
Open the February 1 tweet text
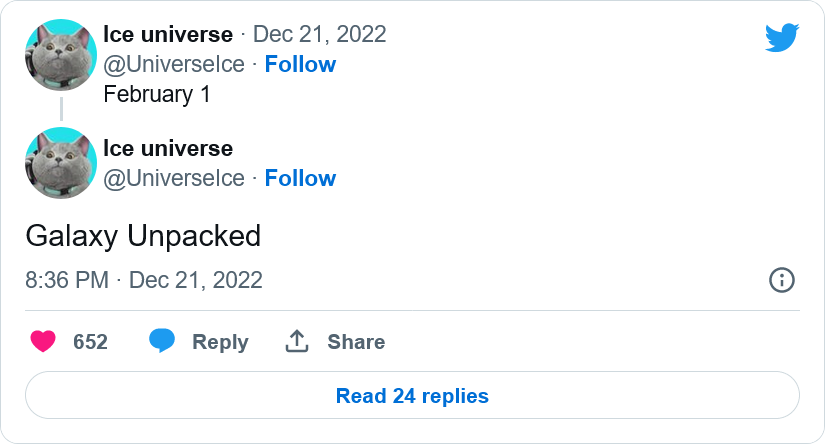tap(157, 95)
